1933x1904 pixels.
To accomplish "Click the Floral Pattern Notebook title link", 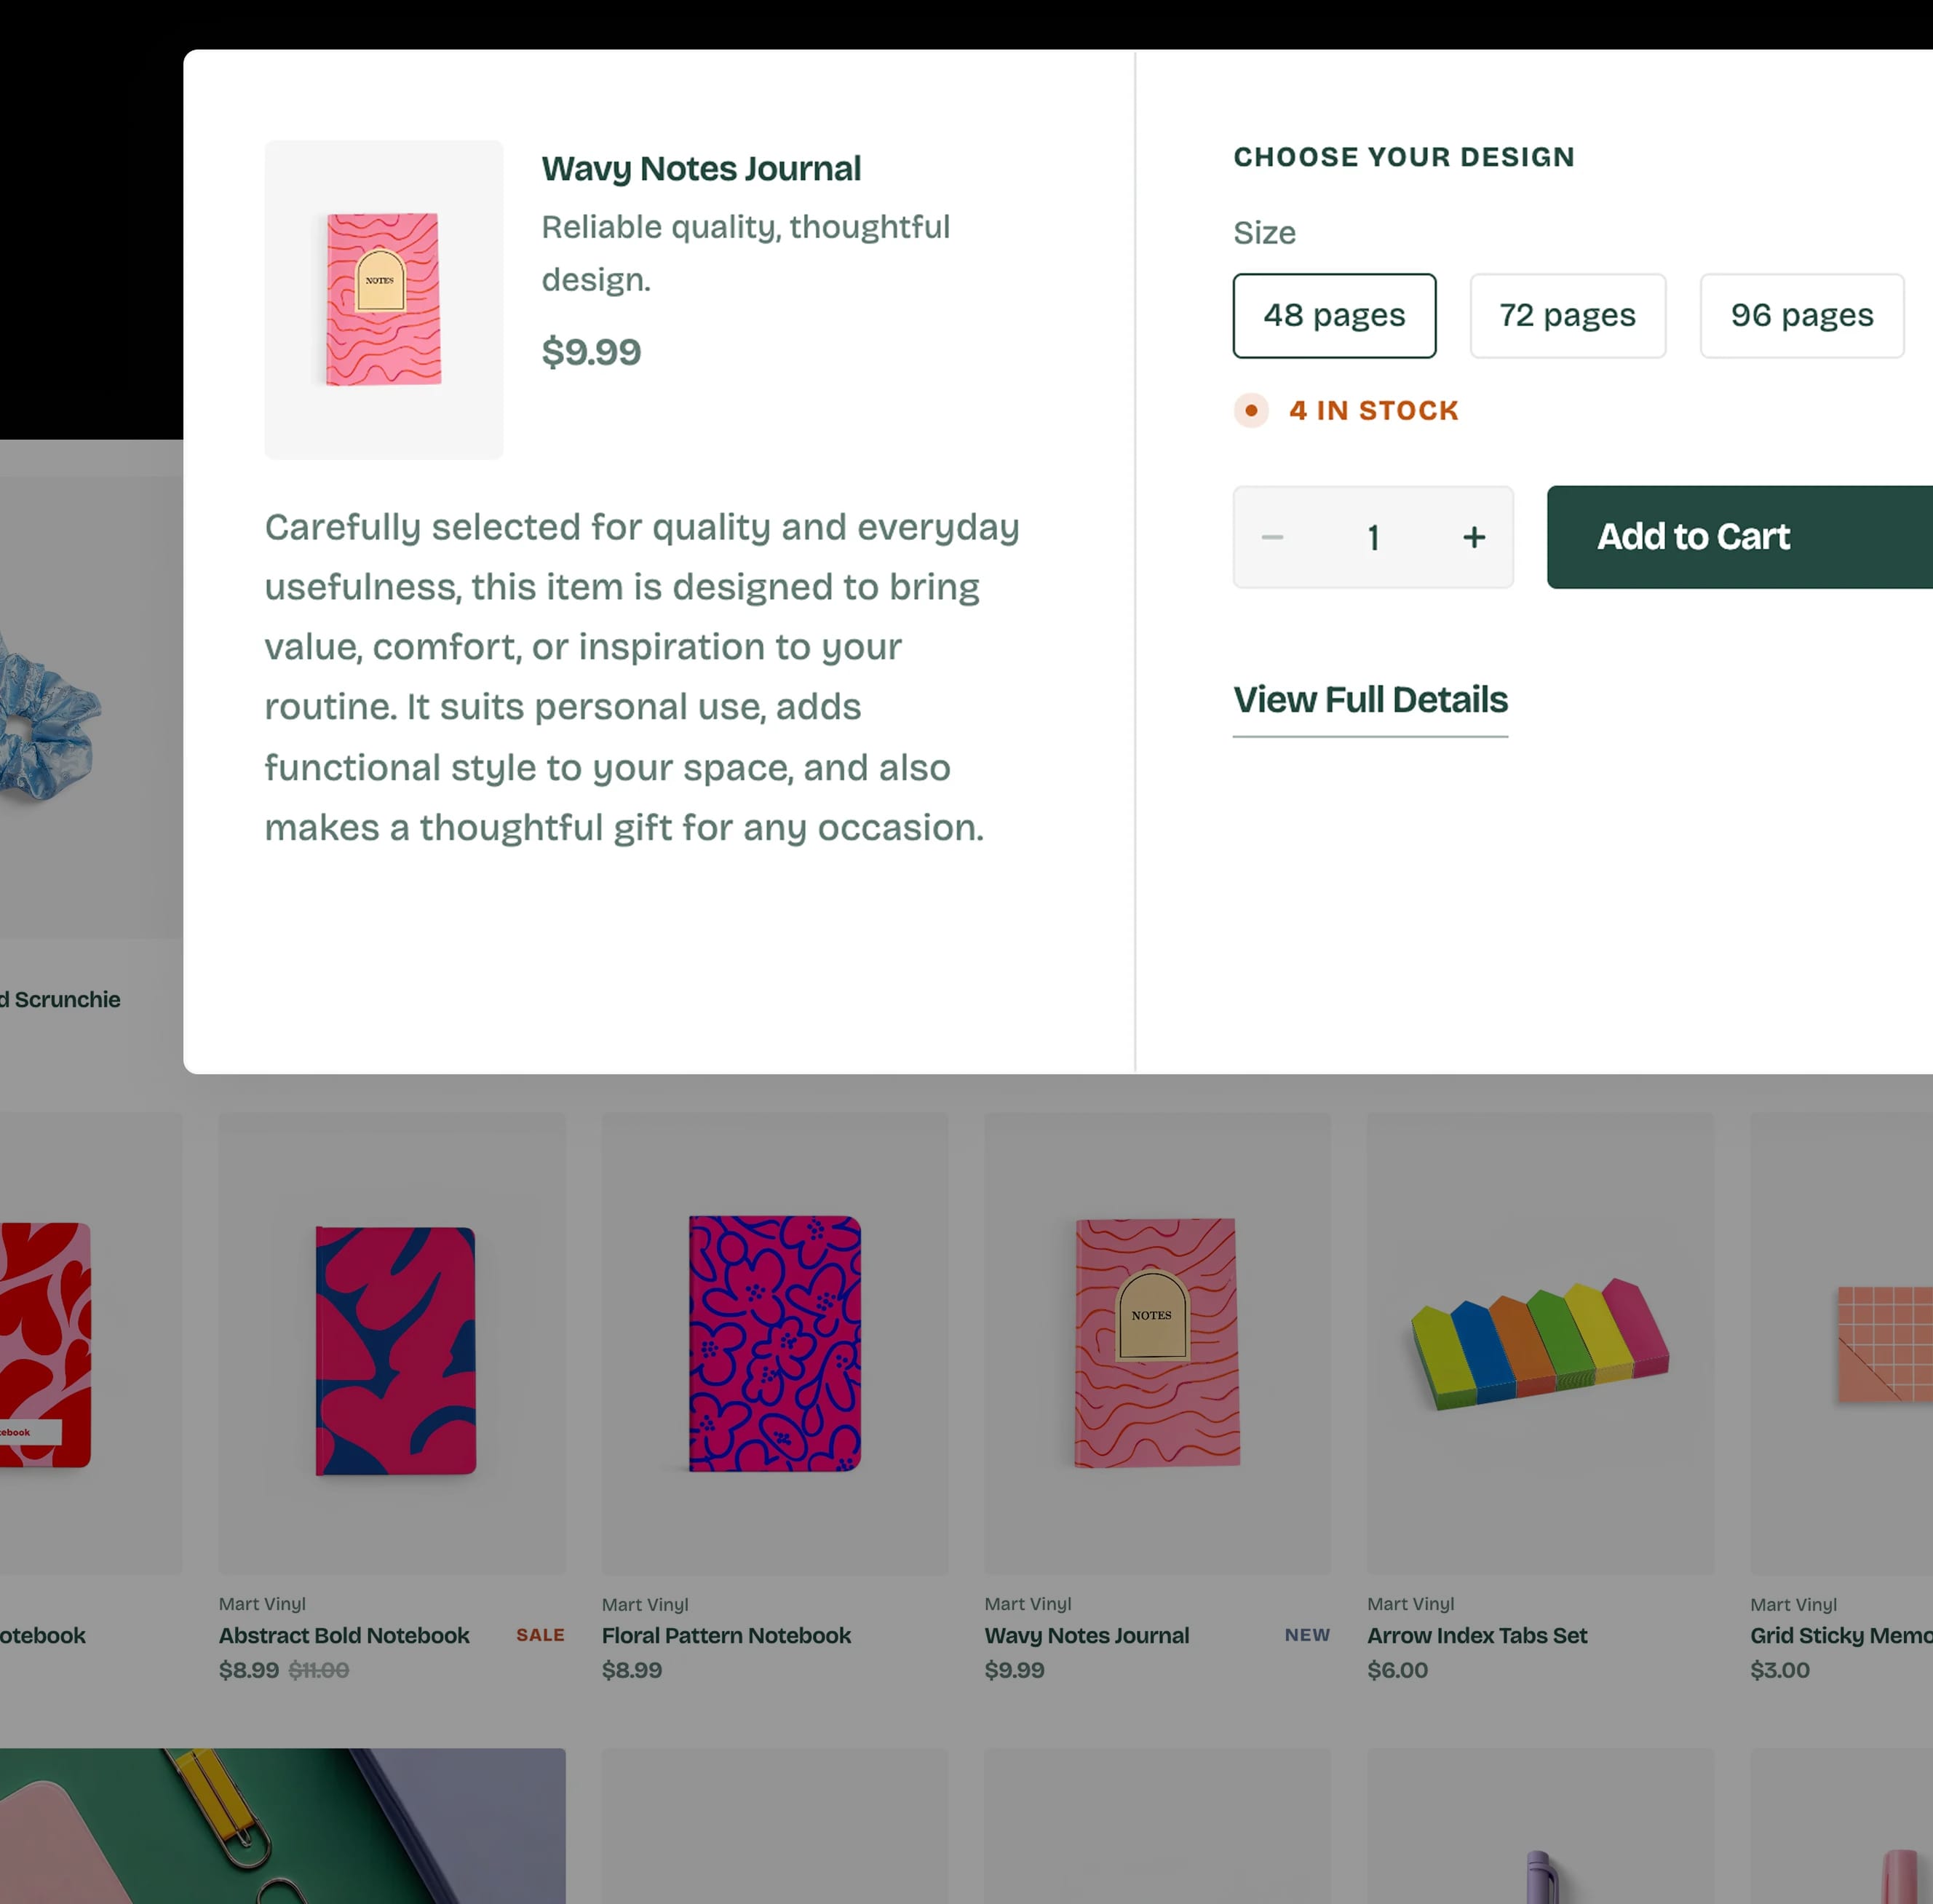I will coord(726,1635).
